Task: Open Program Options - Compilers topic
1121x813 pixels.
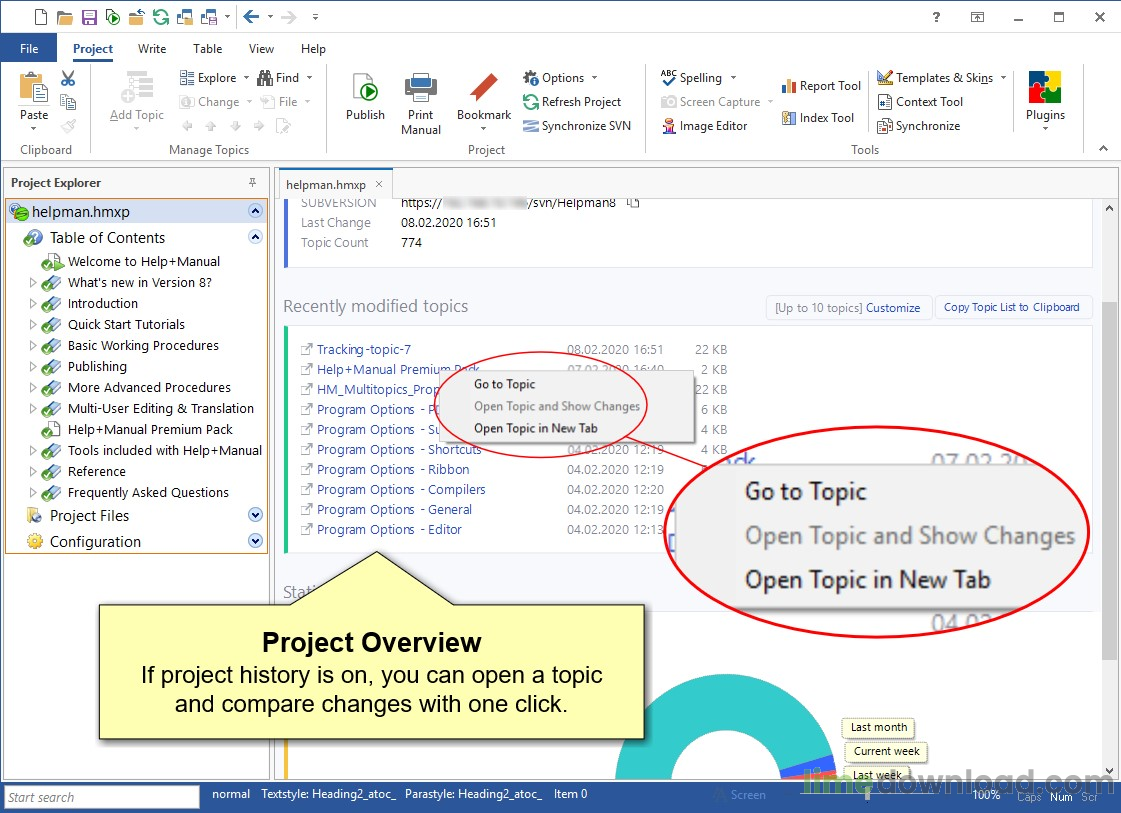Action: (400, 489)
